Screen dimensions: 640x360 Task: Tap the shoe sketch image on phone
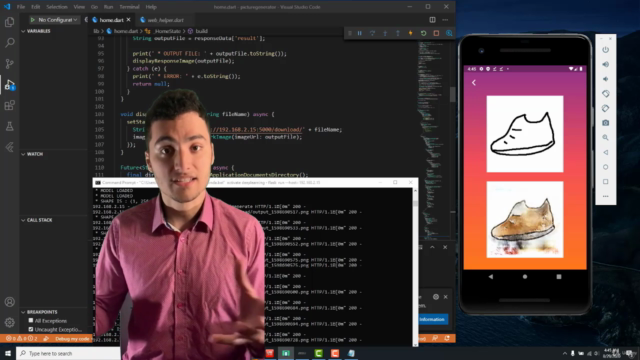pos(525,134)
